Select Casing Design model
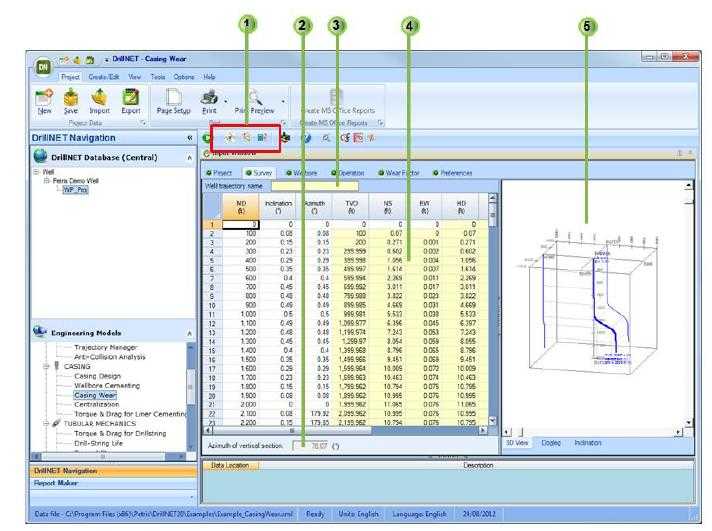The height and width of the screenshot is (531, 712). 98,376
